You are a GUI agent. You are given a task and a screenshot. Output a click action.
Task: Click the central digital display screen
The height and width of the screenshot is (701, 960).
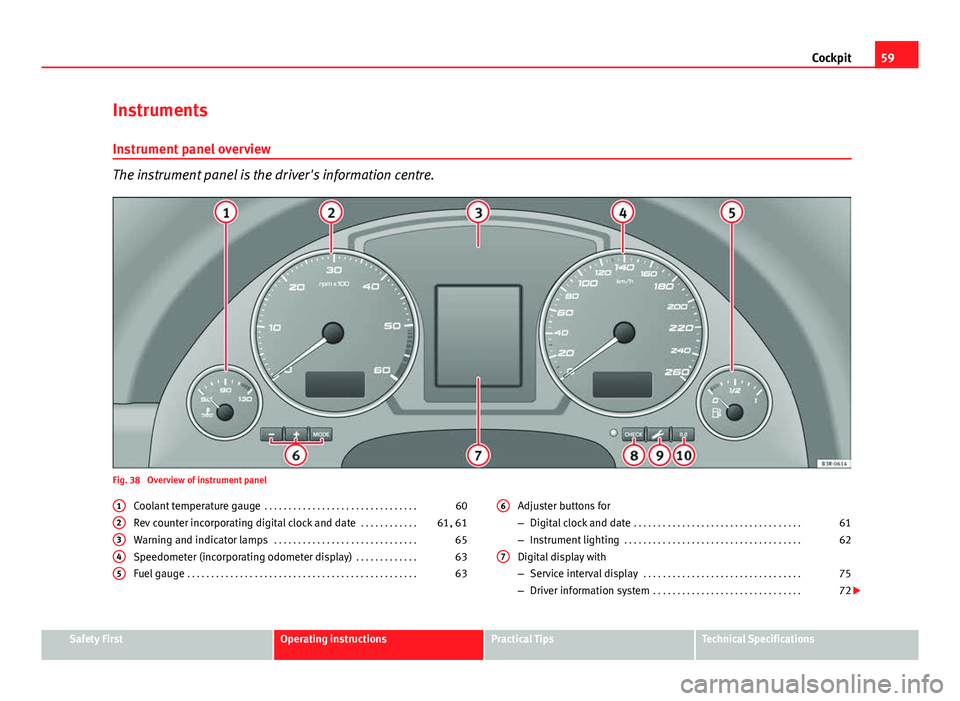478,336
